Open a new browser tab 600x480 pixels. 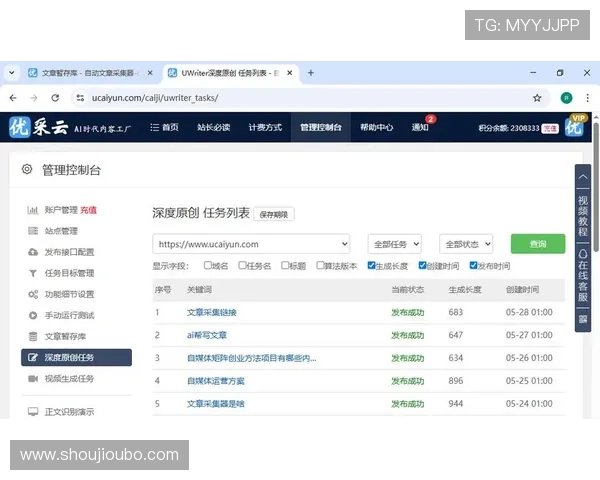click(311, 73)
